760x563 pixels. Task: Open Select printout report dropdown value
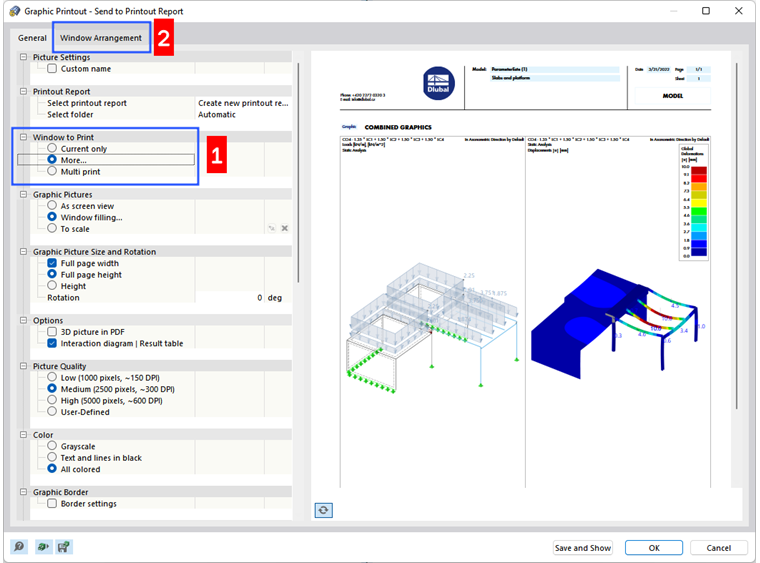pyautogui.click(x=243, y=103)
